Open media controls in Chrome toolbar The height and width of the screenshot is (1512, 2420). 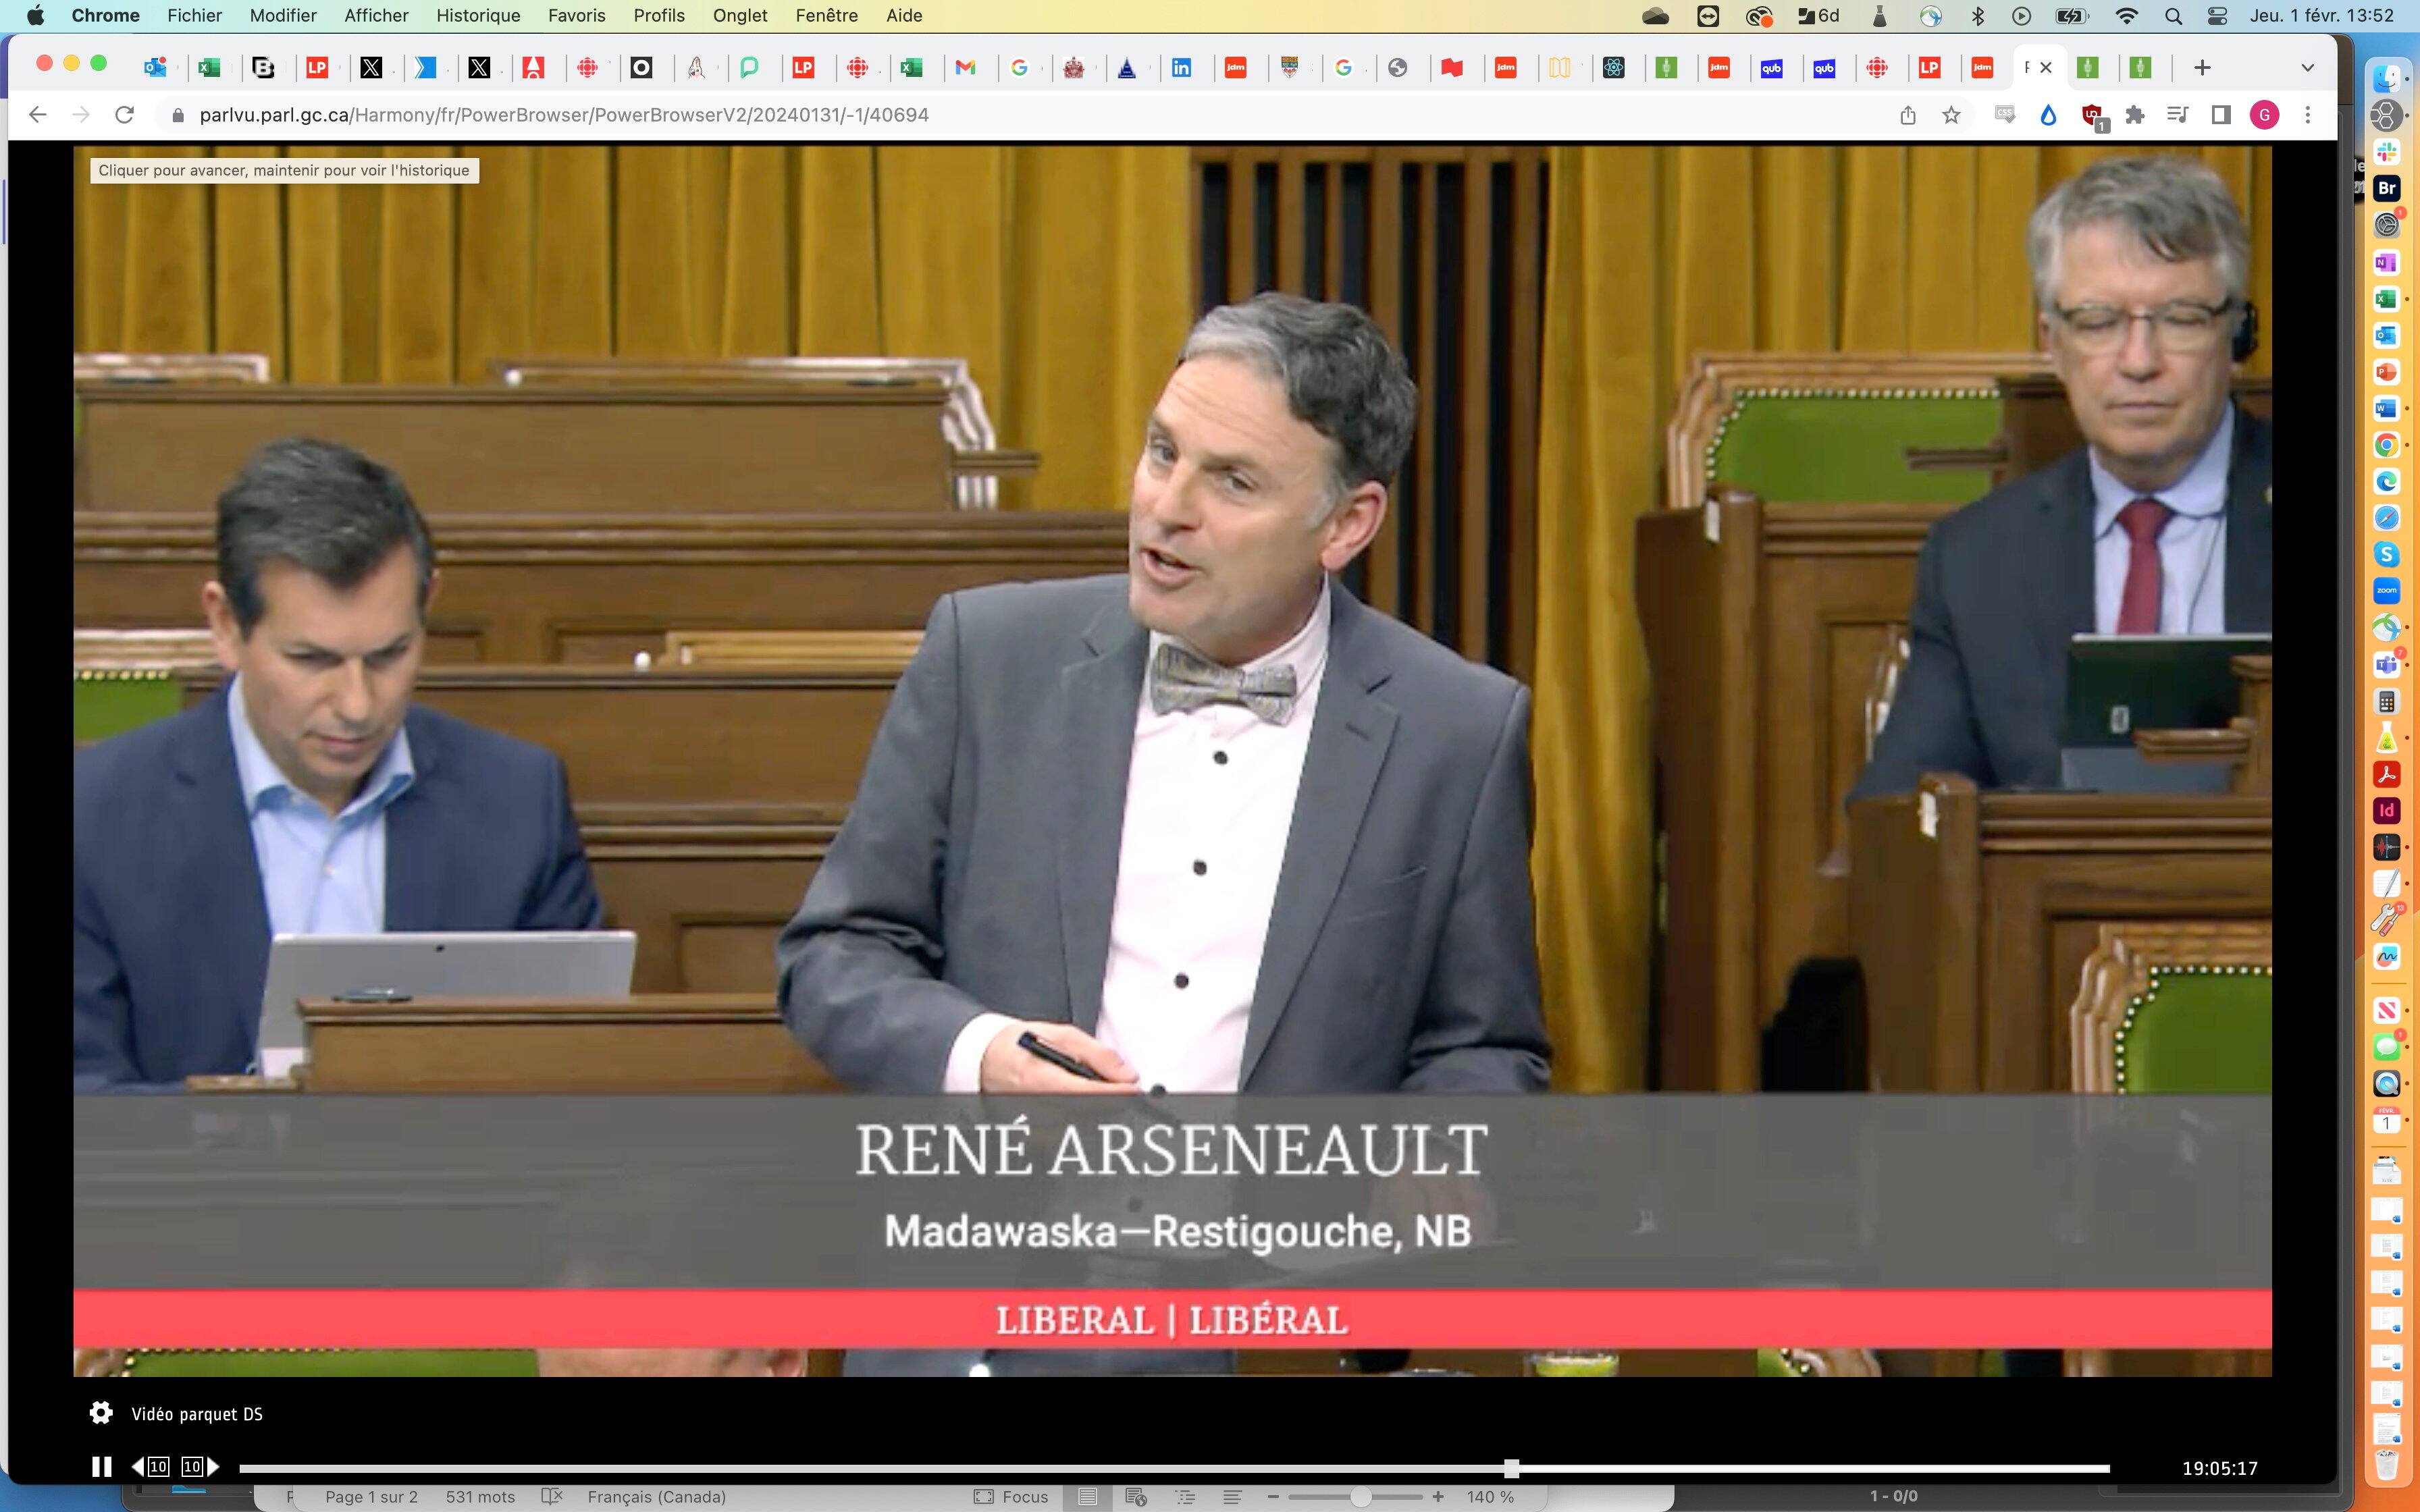tap(2177, 115)
